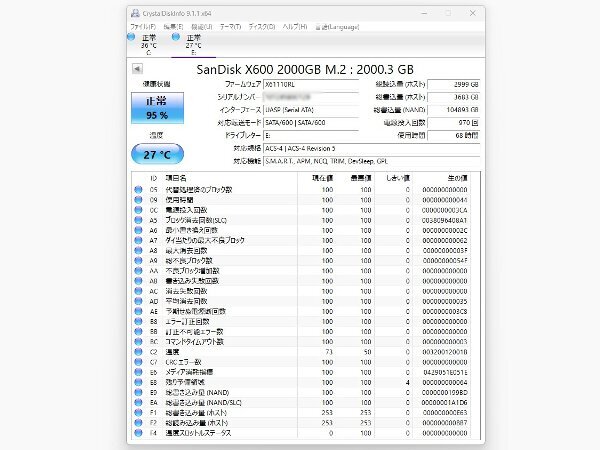Click status icon of row AA 不良ブロック増加数
Screen dimensions: 600x450
tap(138, 271)
